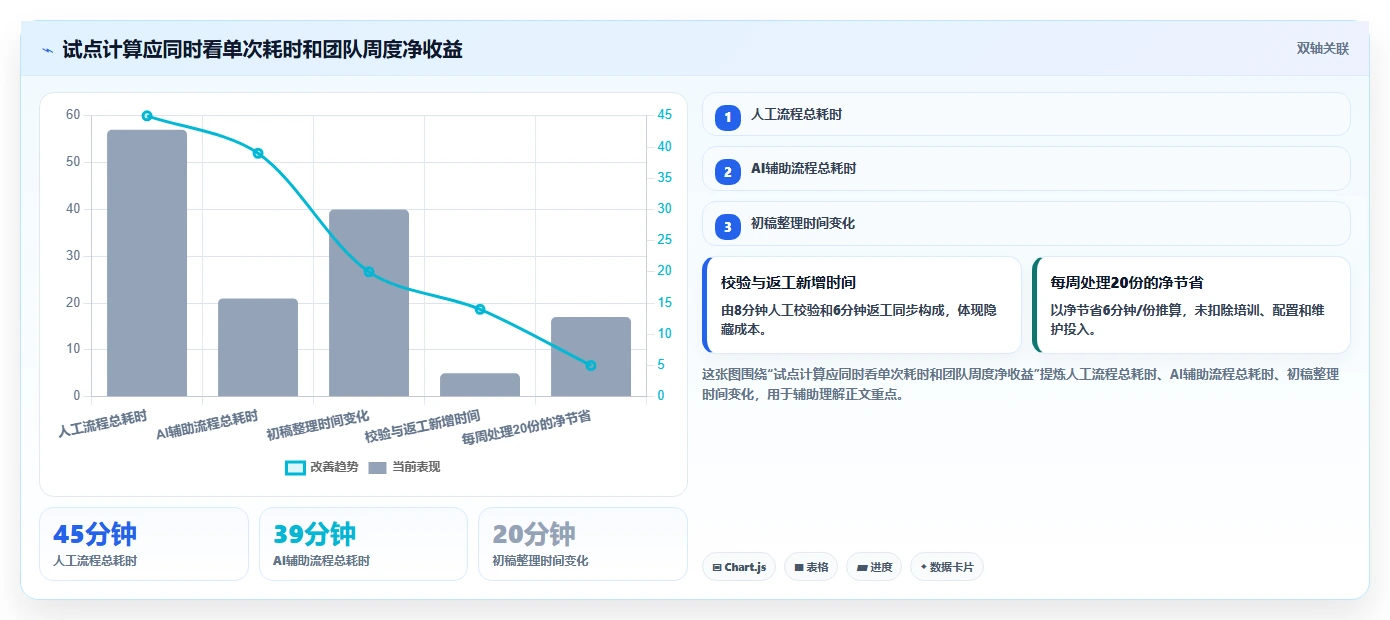The width and height of the screenshot is (1390, 620).
Task: Click the trend line point at value 39
Action: 258,153
